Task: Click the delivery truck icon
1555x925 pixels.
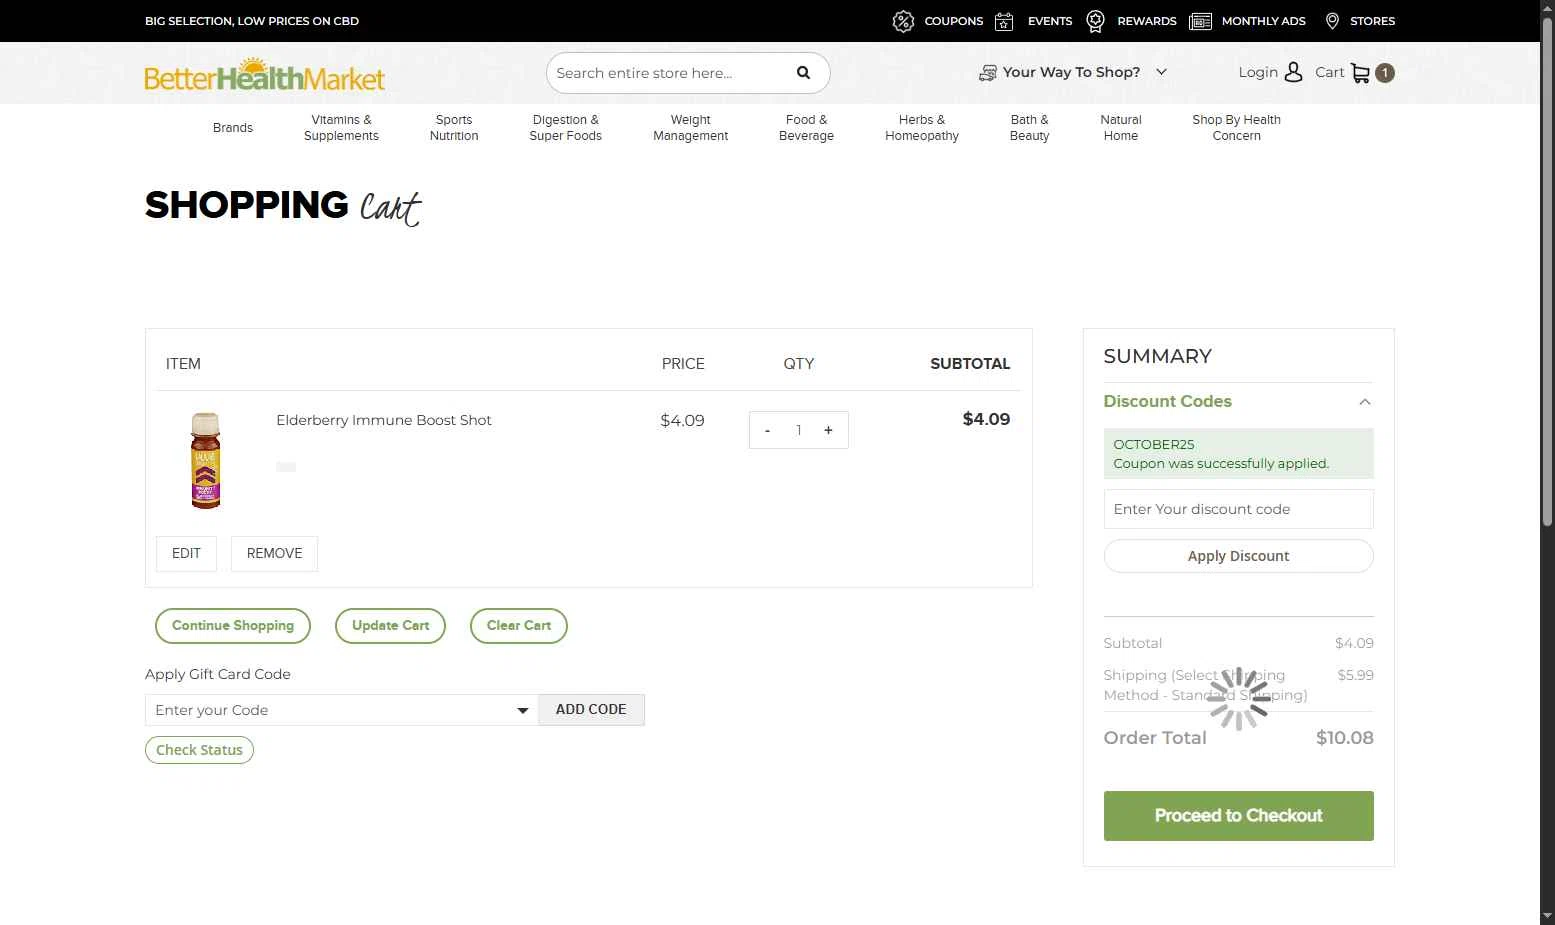Action: [987, 73]
